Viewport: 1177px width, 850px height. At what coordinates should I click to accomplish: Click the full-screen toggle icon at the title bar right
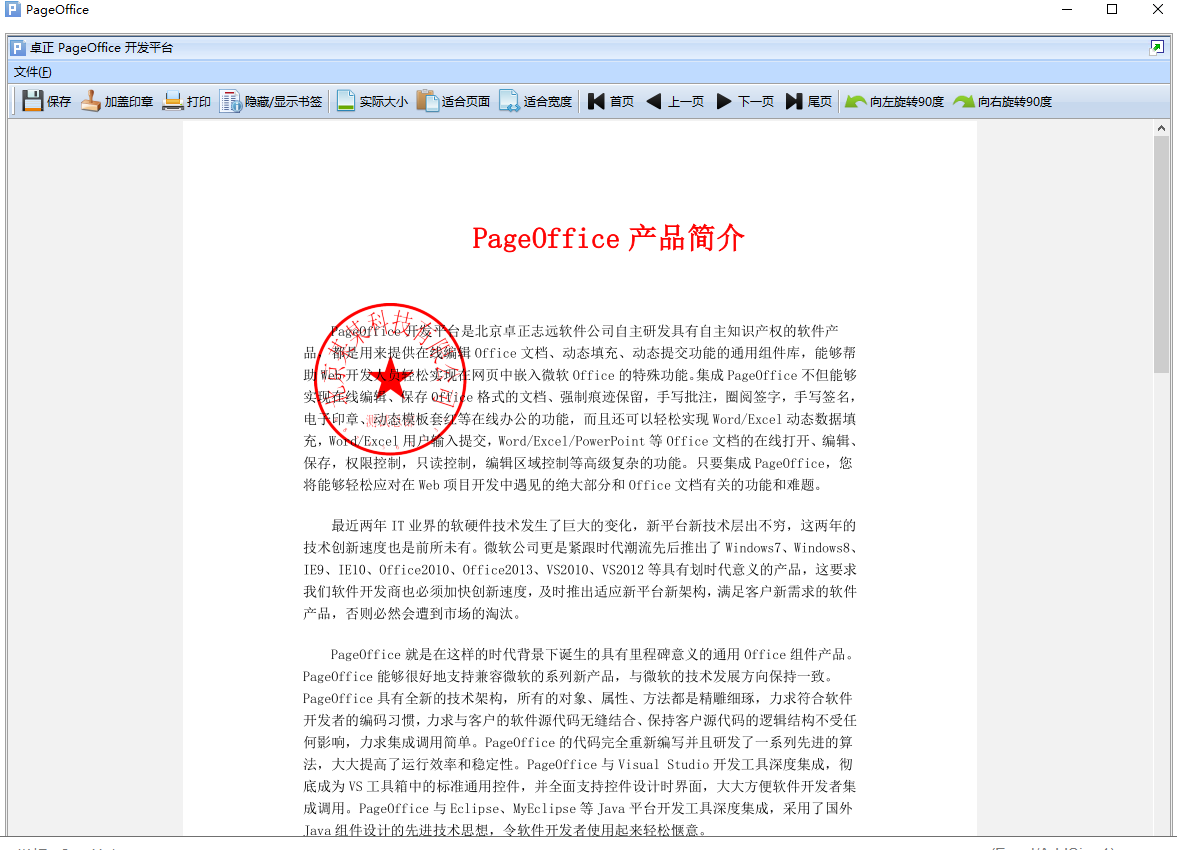[1156, 48]
